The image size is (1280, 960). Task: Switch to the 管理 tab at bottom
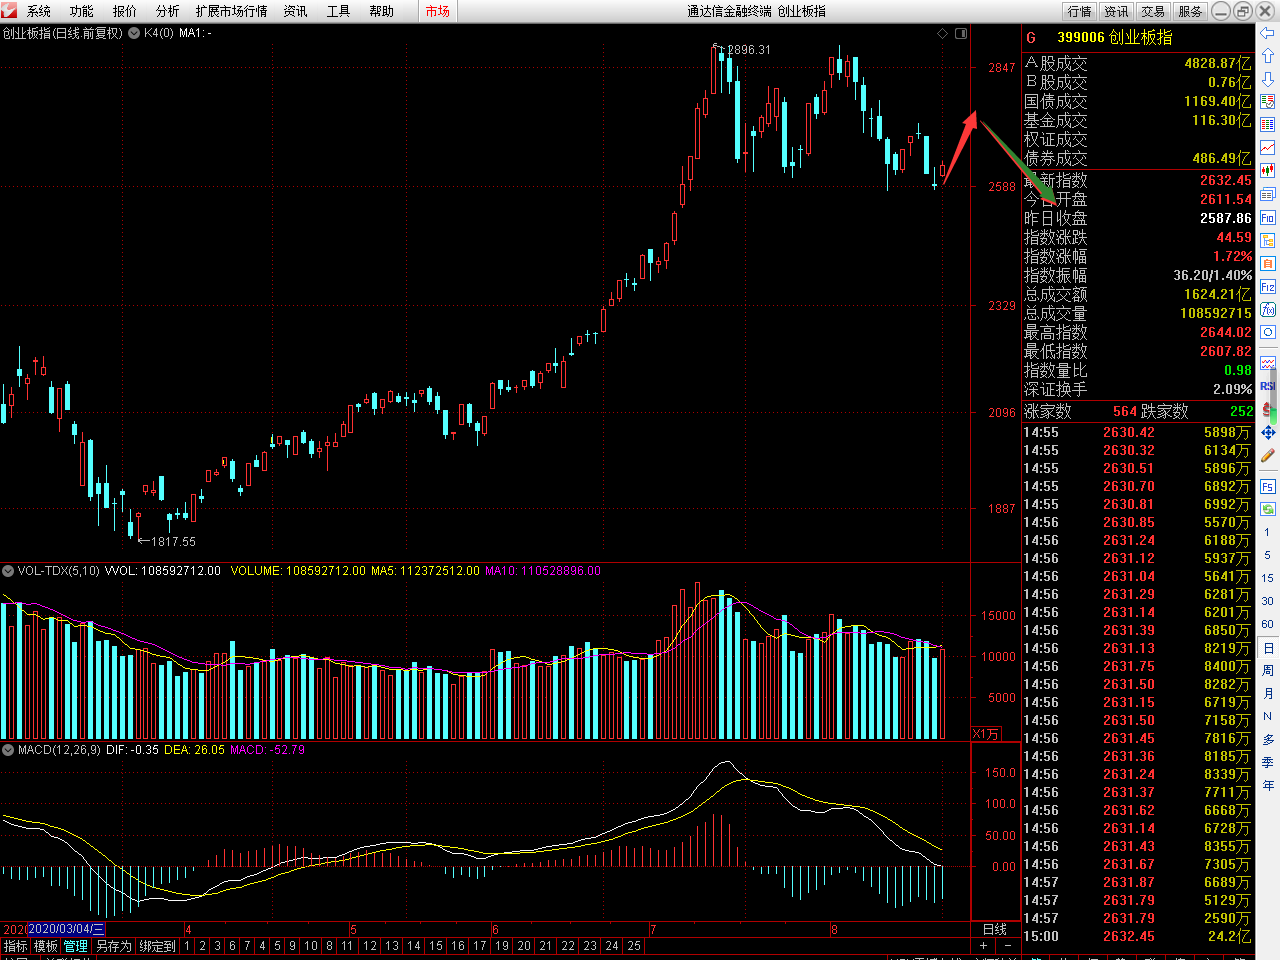(76, 946)
